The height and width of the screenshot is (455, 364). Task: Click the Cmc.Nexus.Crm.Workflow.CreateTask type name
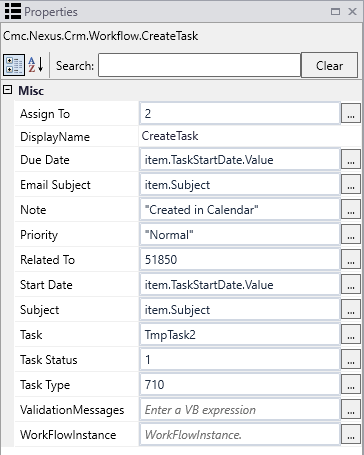tap(100, 36)
